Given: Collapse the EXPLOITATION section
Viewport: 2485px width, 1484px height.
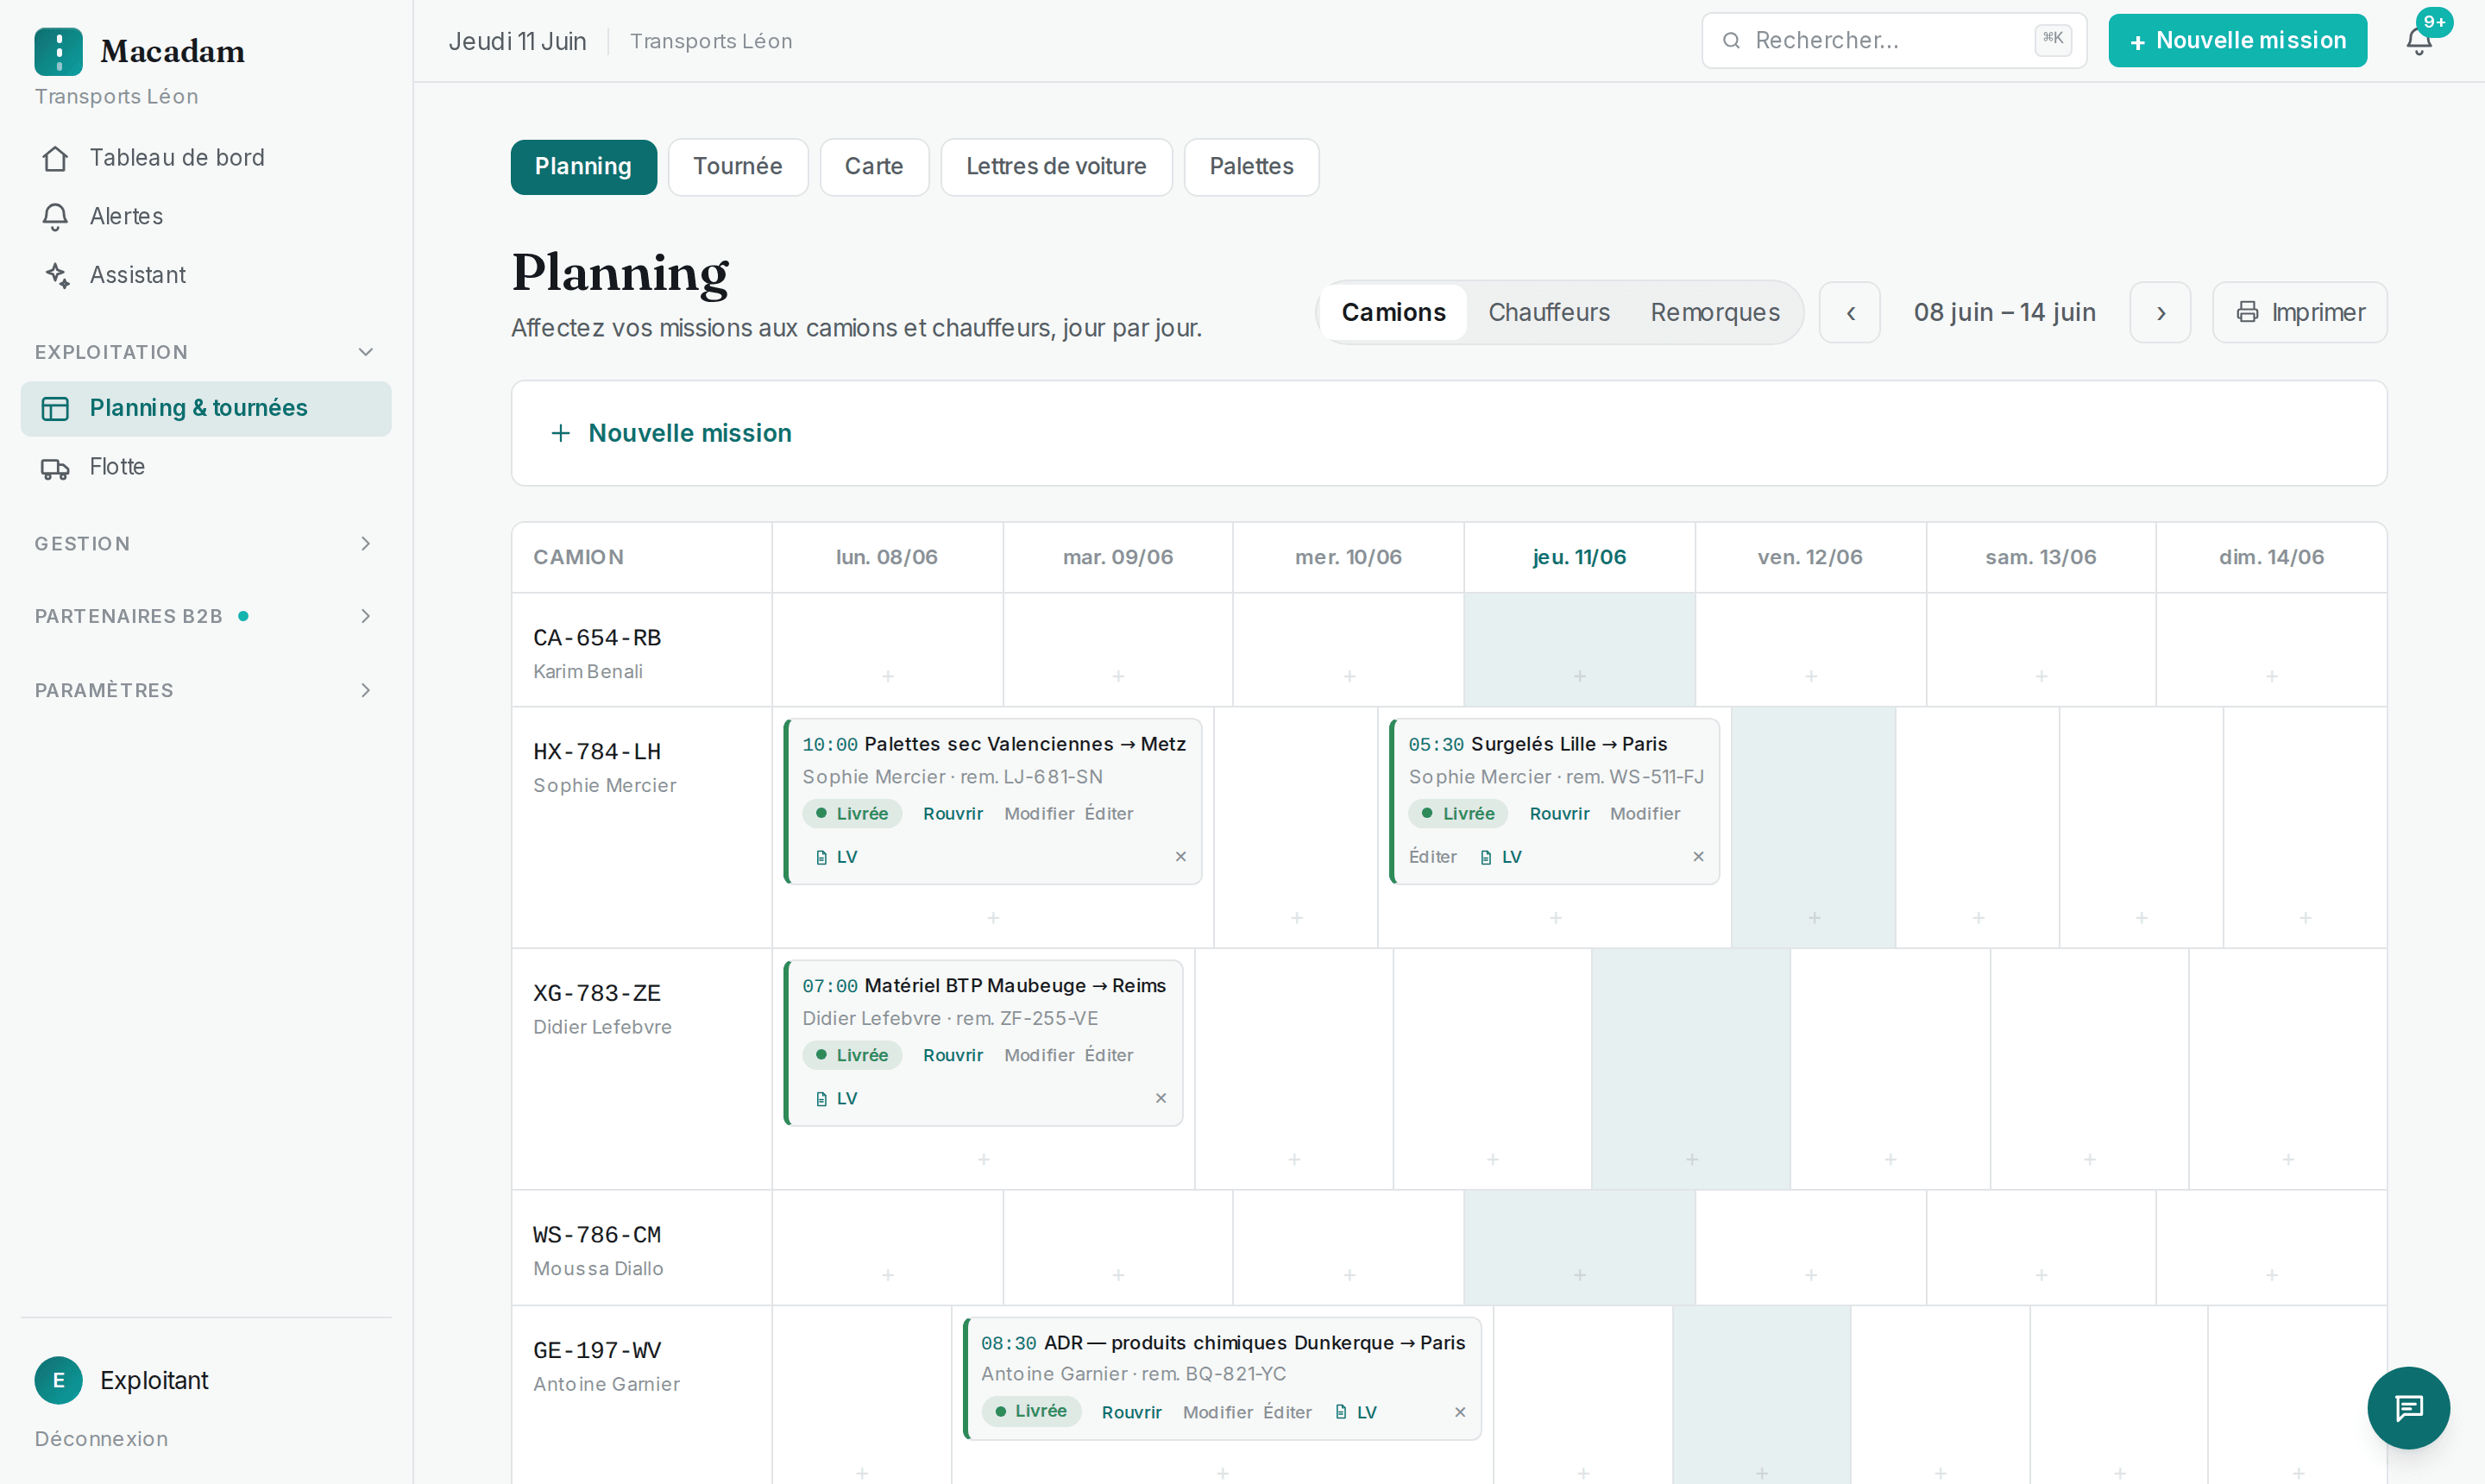Looking at the screenshot, I should (205, 352).
